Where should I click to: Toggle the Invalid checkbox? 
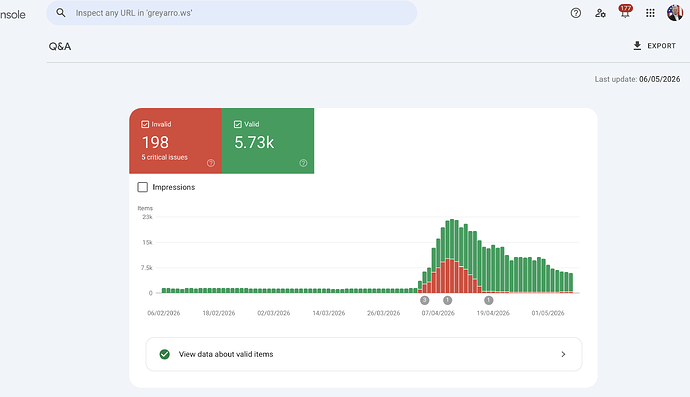(x=145, y=124)
